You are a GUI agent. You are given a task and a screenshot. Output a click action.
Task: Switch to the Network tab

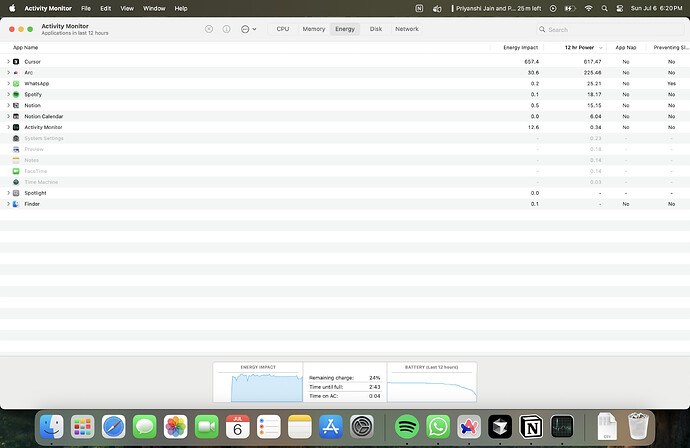point(407,29)
